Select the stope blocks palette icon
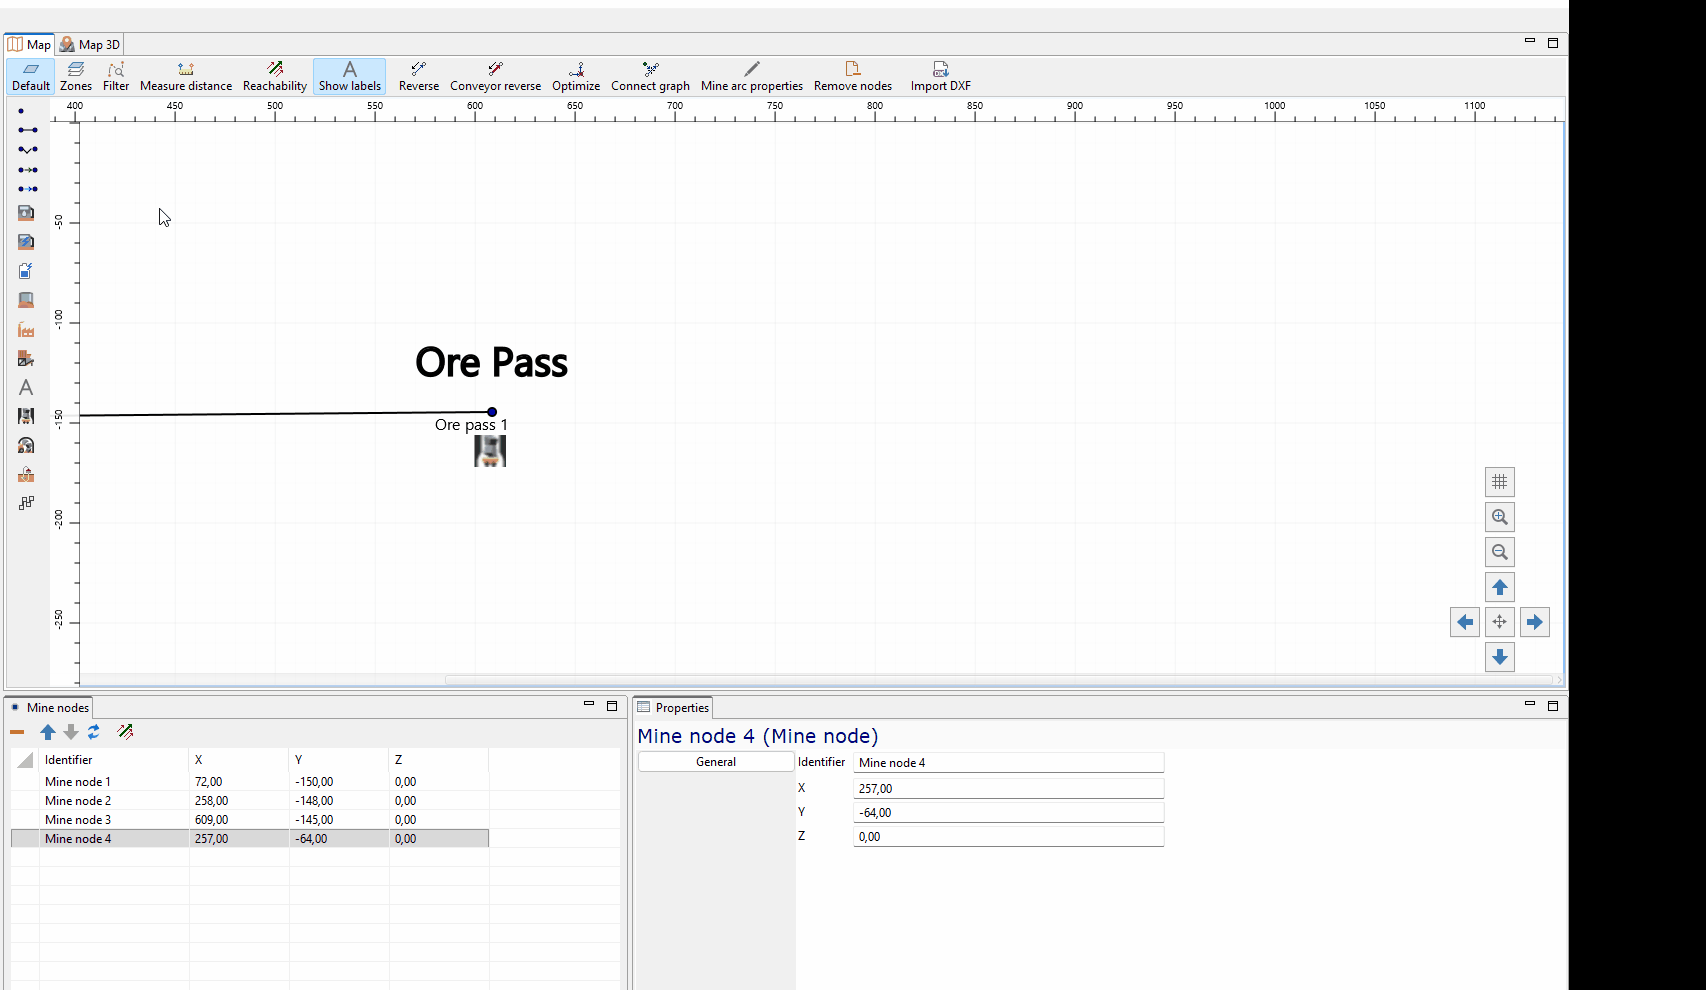Image resolution: width=1706 pixels, height=990 pixels. click(x=26, y=503)
